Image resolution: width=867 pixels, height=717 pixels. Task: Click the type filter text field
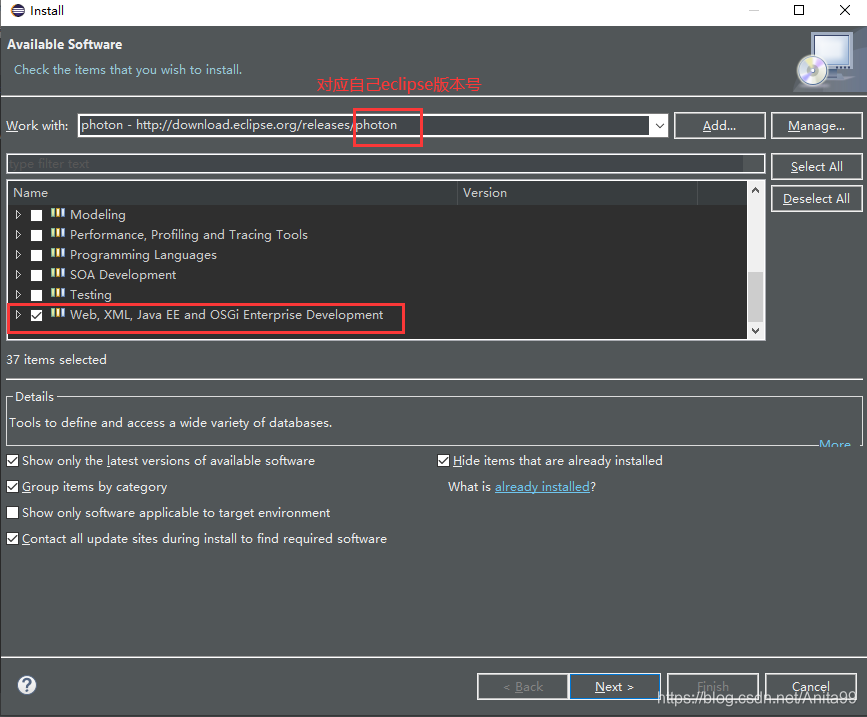[385, 164]
